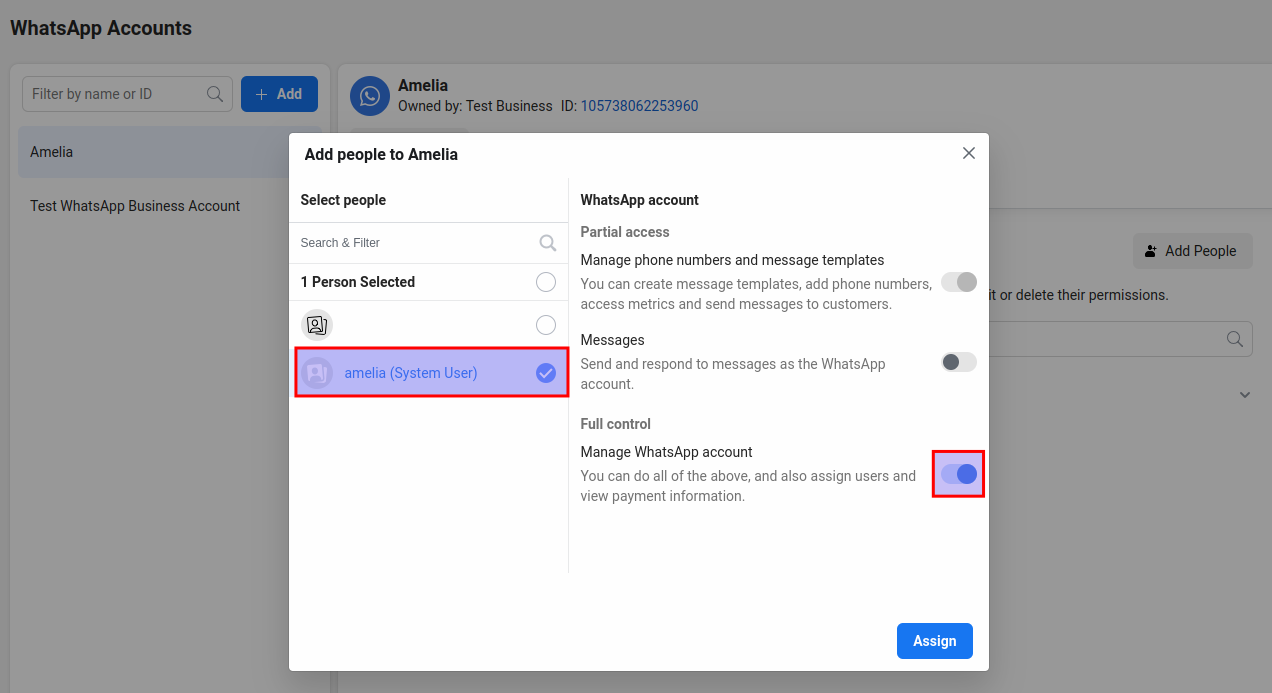
Task: Enable the Messages permission switch
Action: (x=959, y=362)
